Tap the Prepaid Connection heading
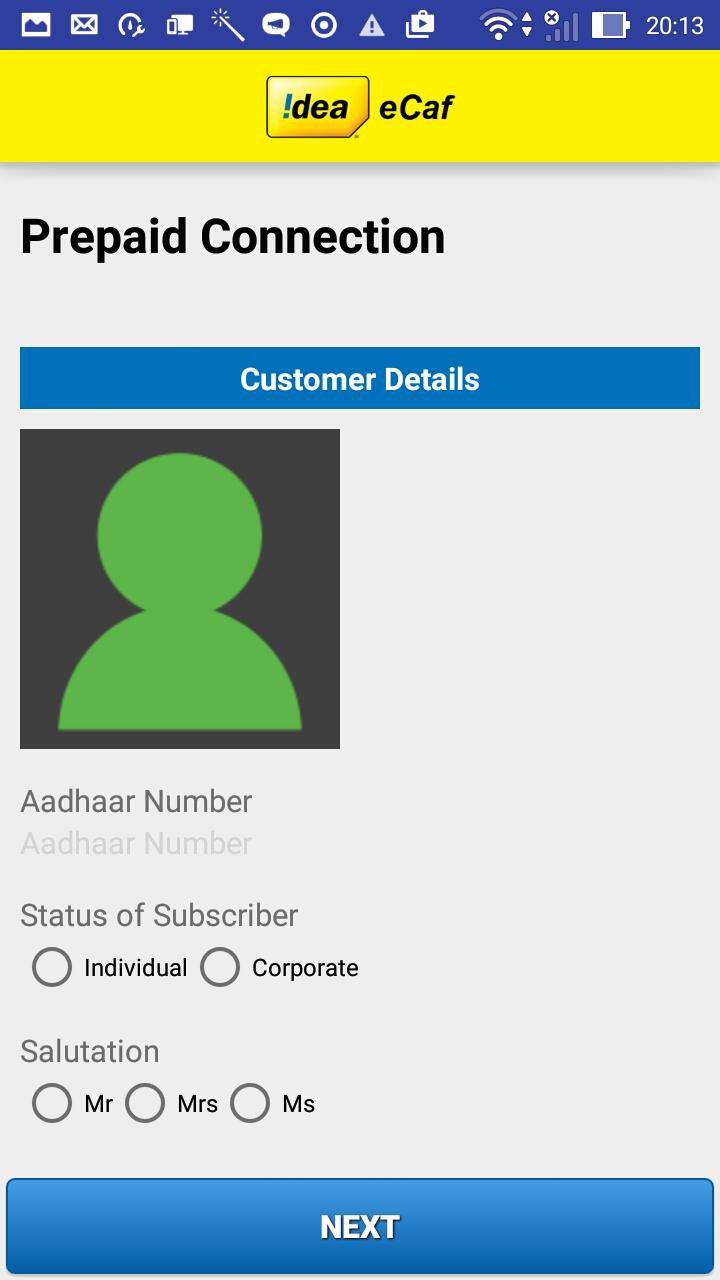Viewport: 720px width, 1280px height. [232, 237]
